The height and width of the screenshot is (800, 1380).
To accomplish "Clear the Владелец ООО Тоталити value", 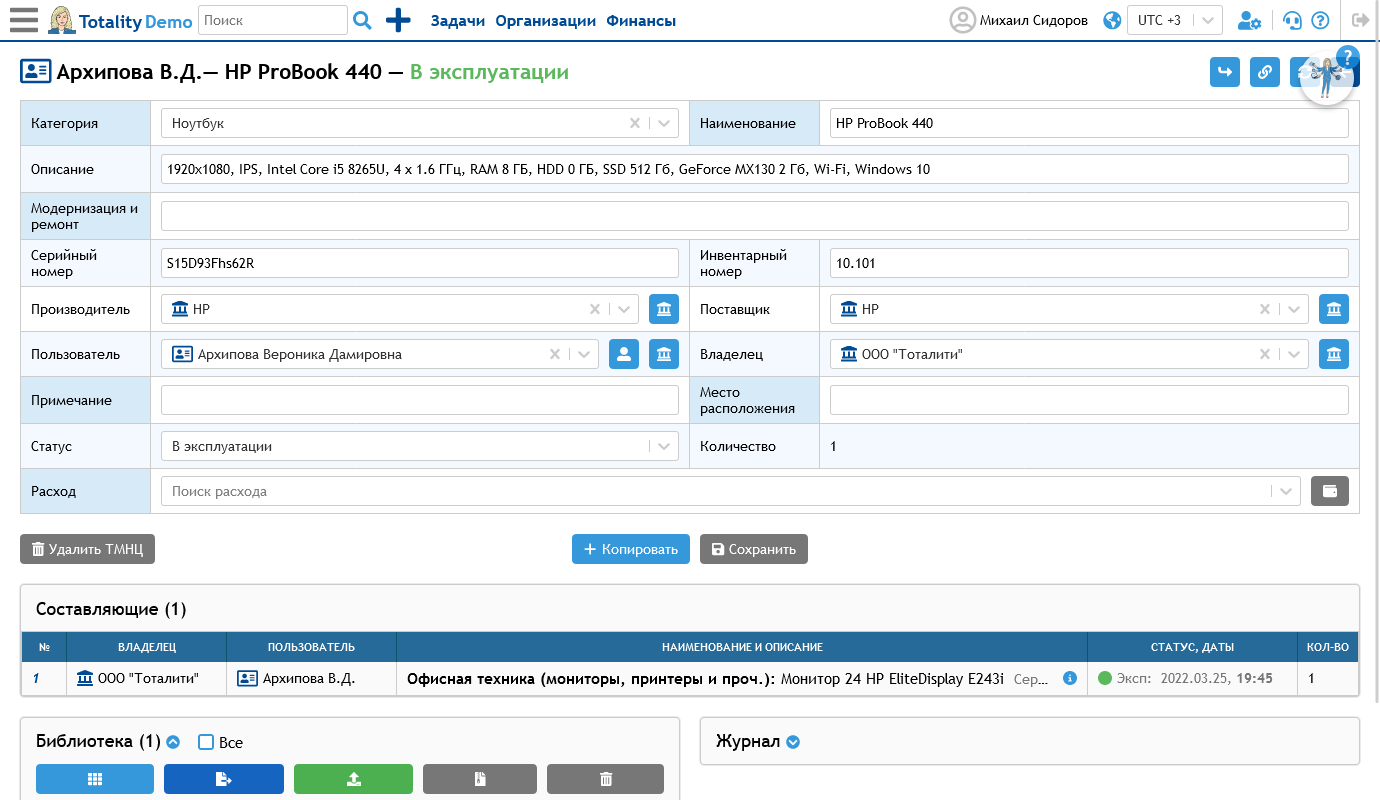I will pyautogui.click(x=1265, y=354).
